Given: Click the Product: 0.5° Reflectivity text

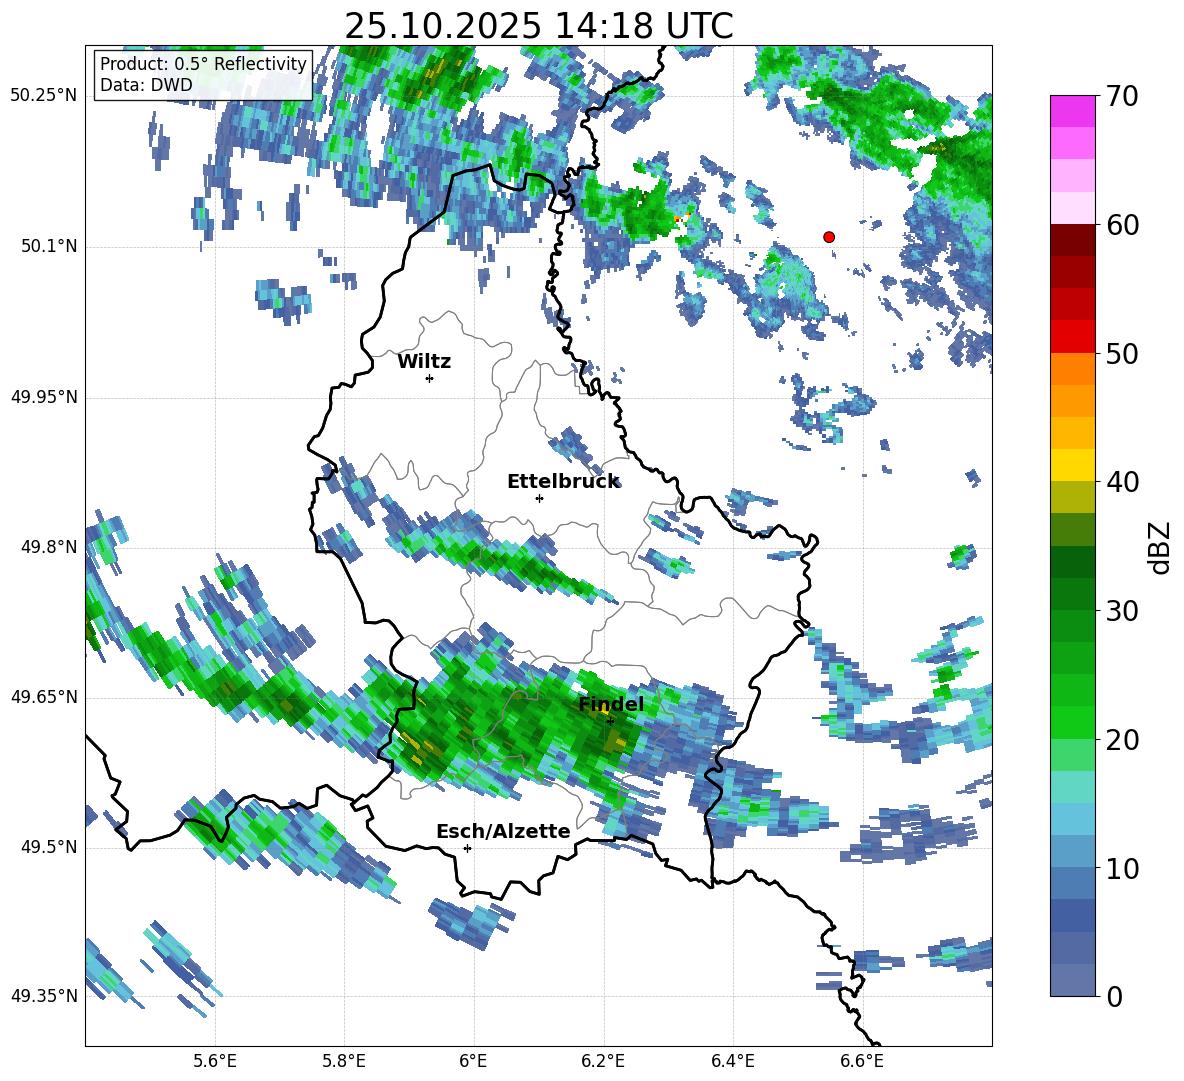Looking at the screenshot, I should coord(203,63).
